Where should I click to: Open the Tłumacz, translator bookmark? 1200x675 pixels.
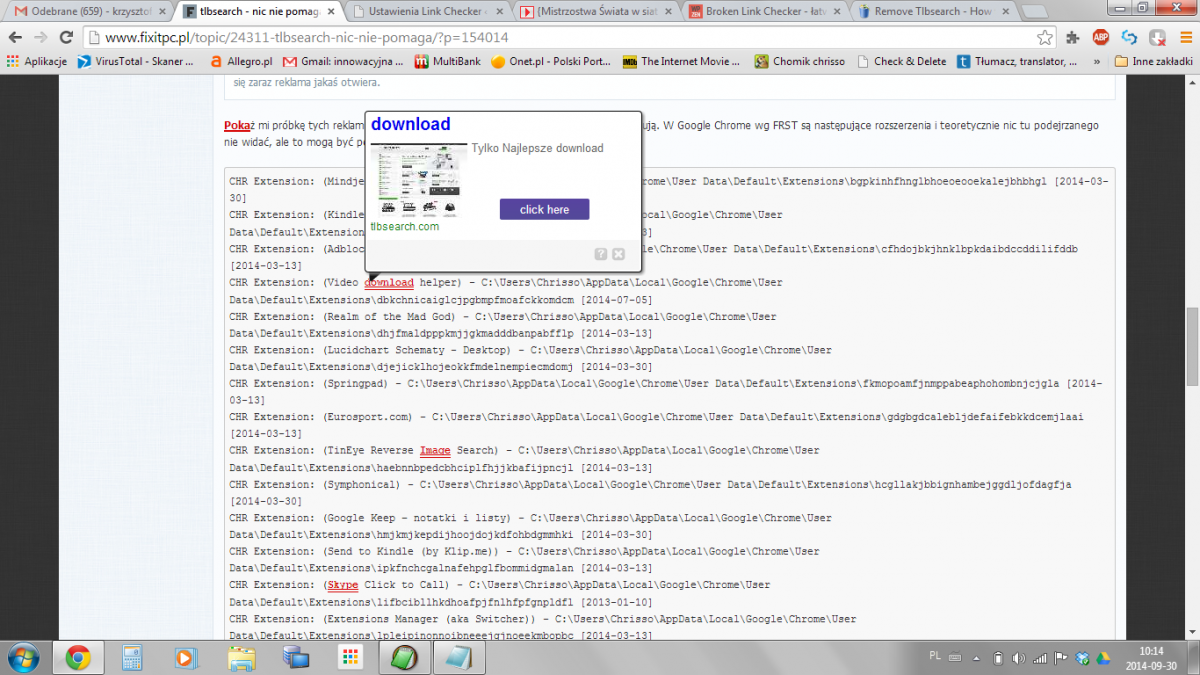coord(1017,61)
